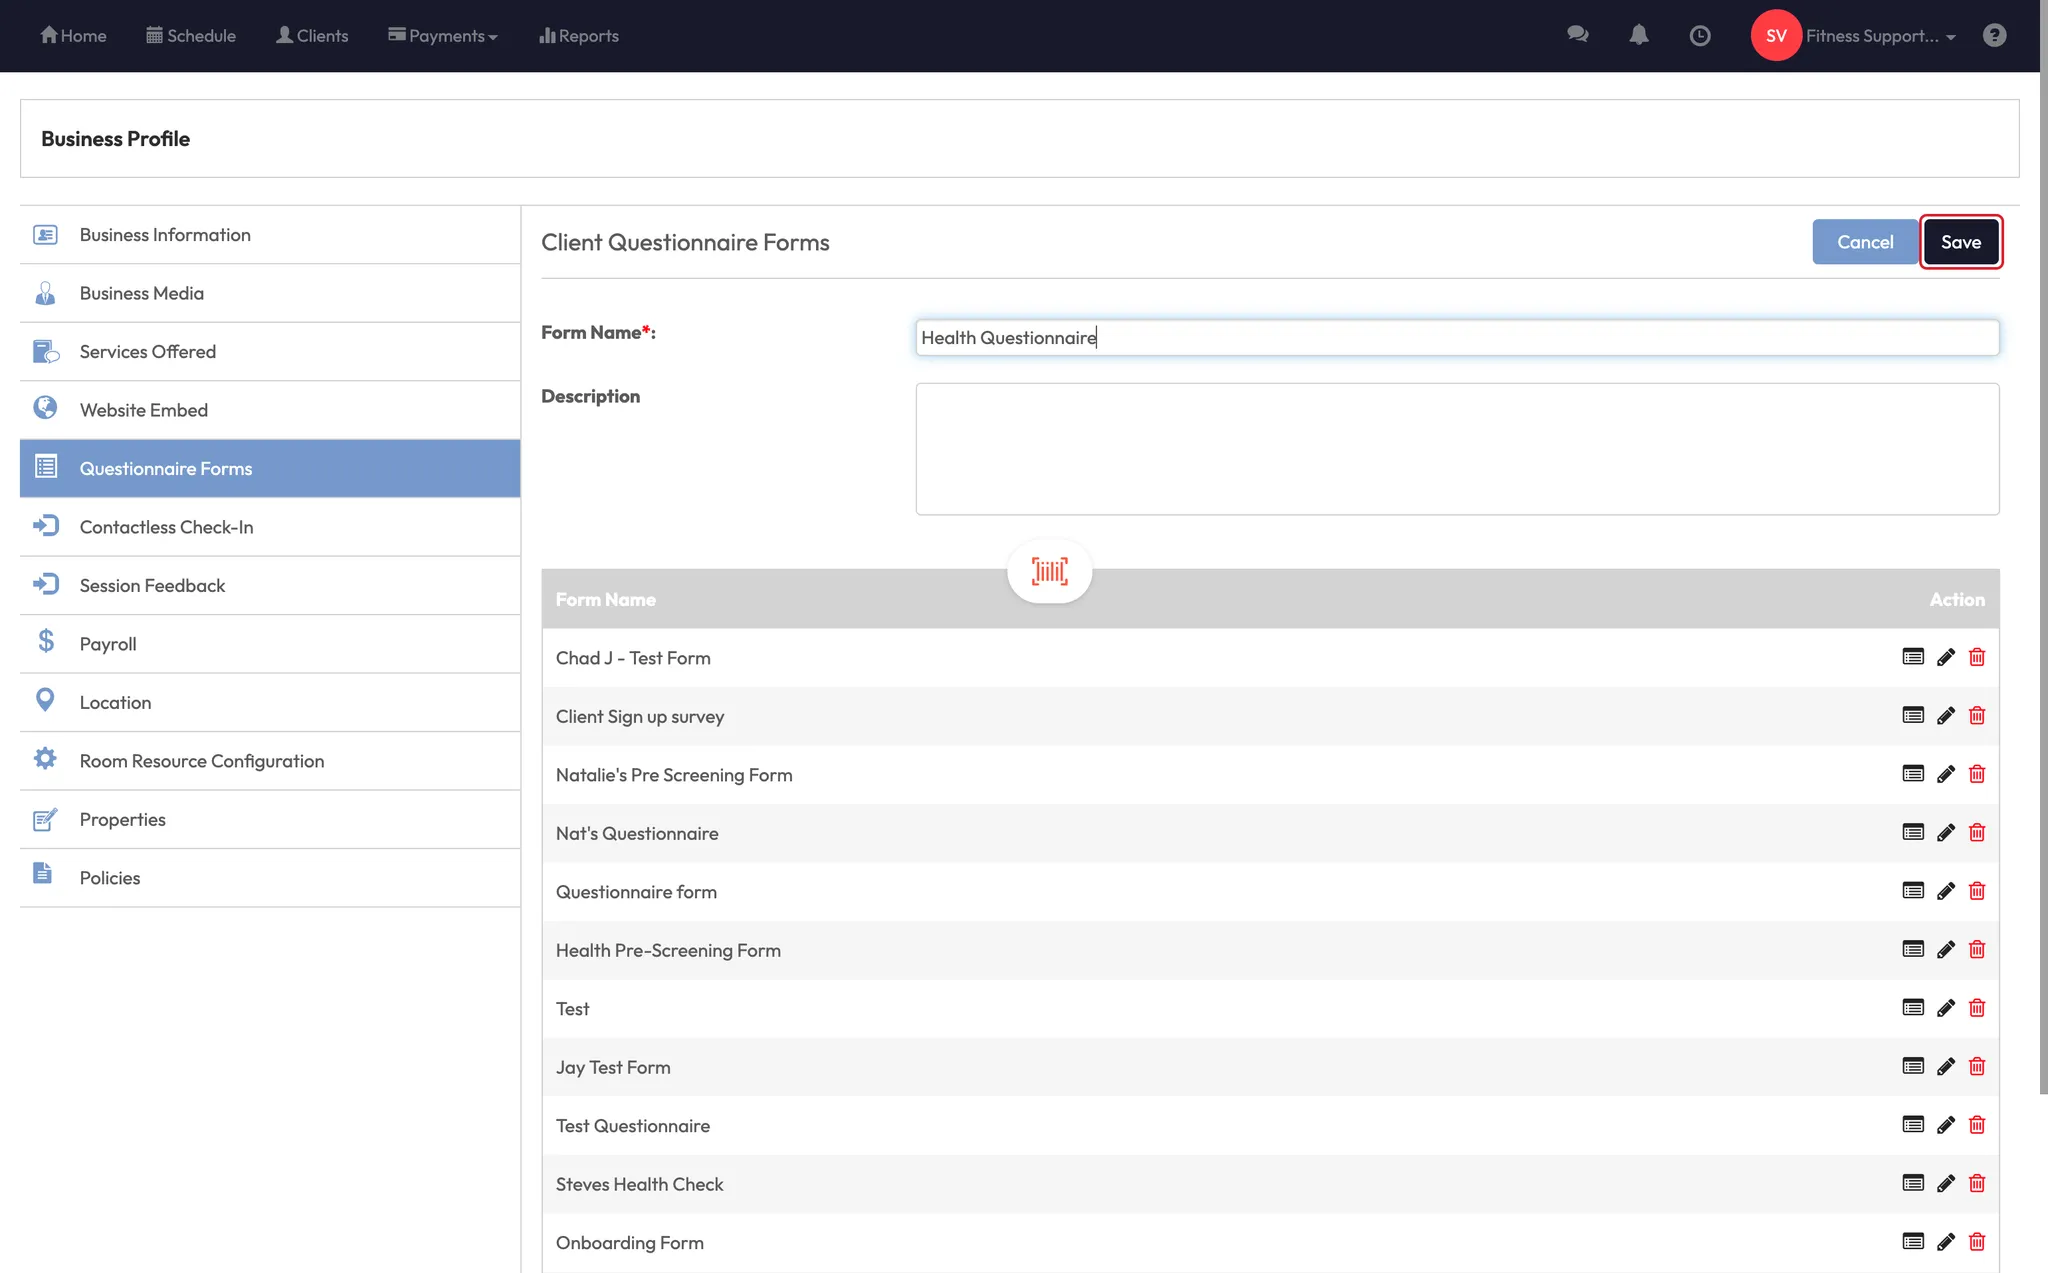
Task: Delete the Chad J - Test Form
Action: (x=1976, y=657)
